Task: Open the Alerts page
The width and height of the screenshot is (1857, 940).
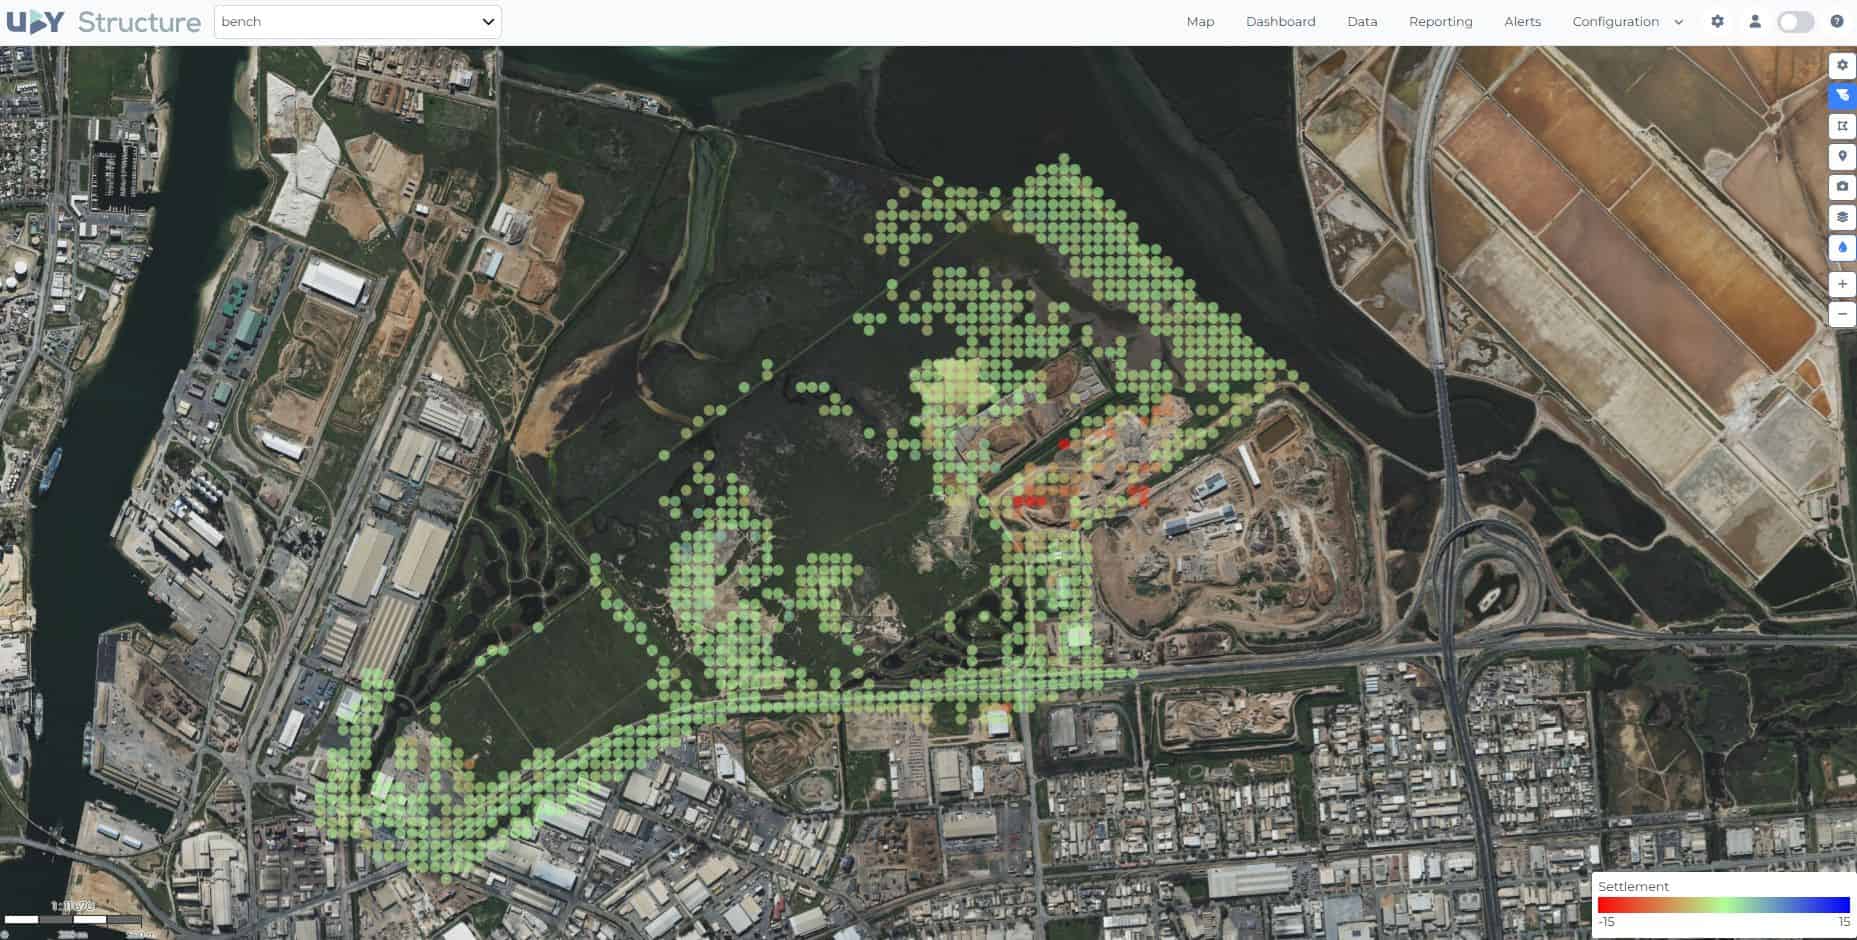Action: 1521,21
